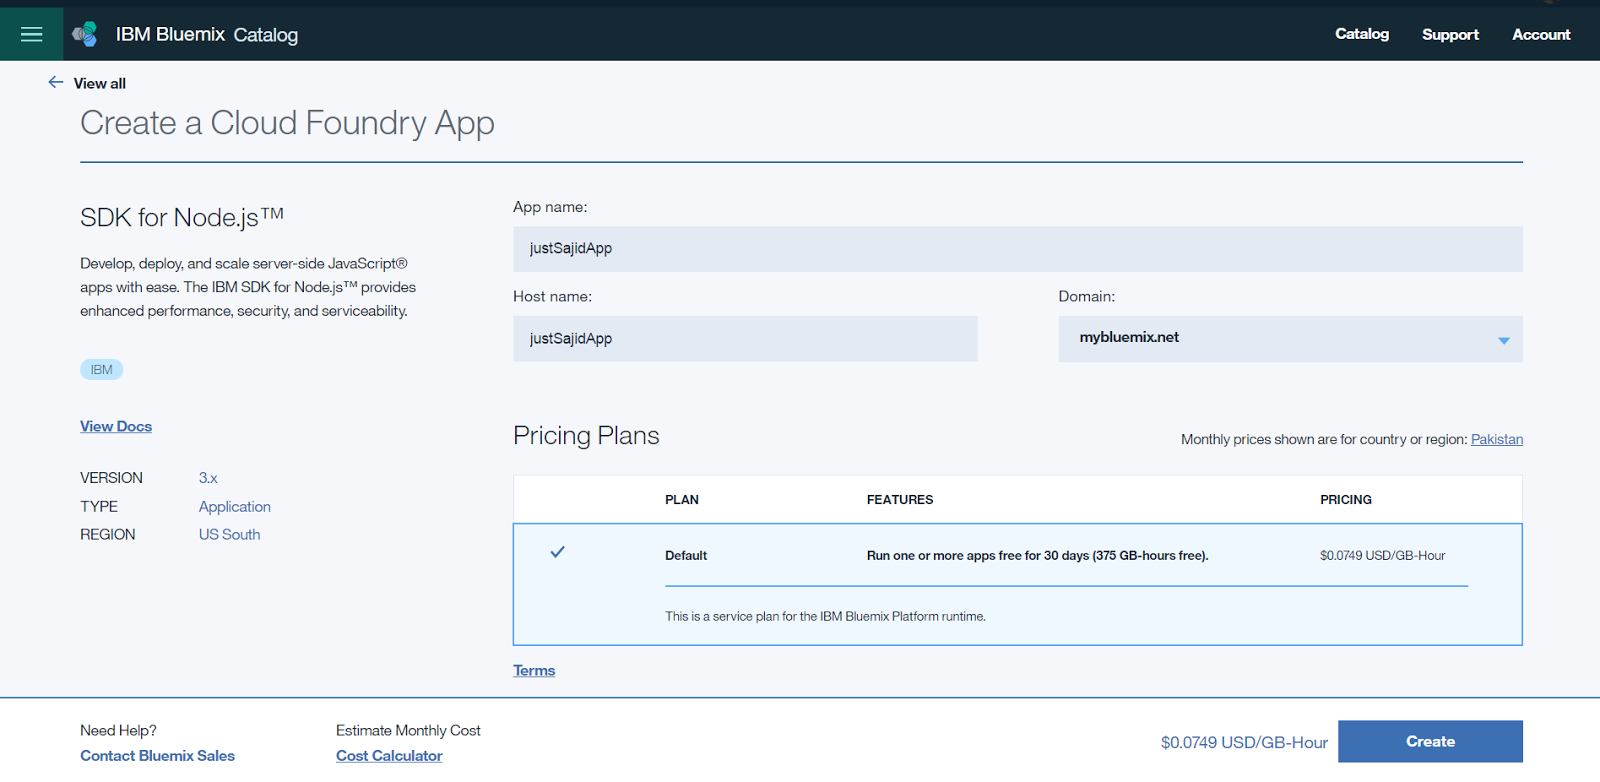1600x782 pixels.
Task: Click the FEATURES column header
Action: point(900,499)
